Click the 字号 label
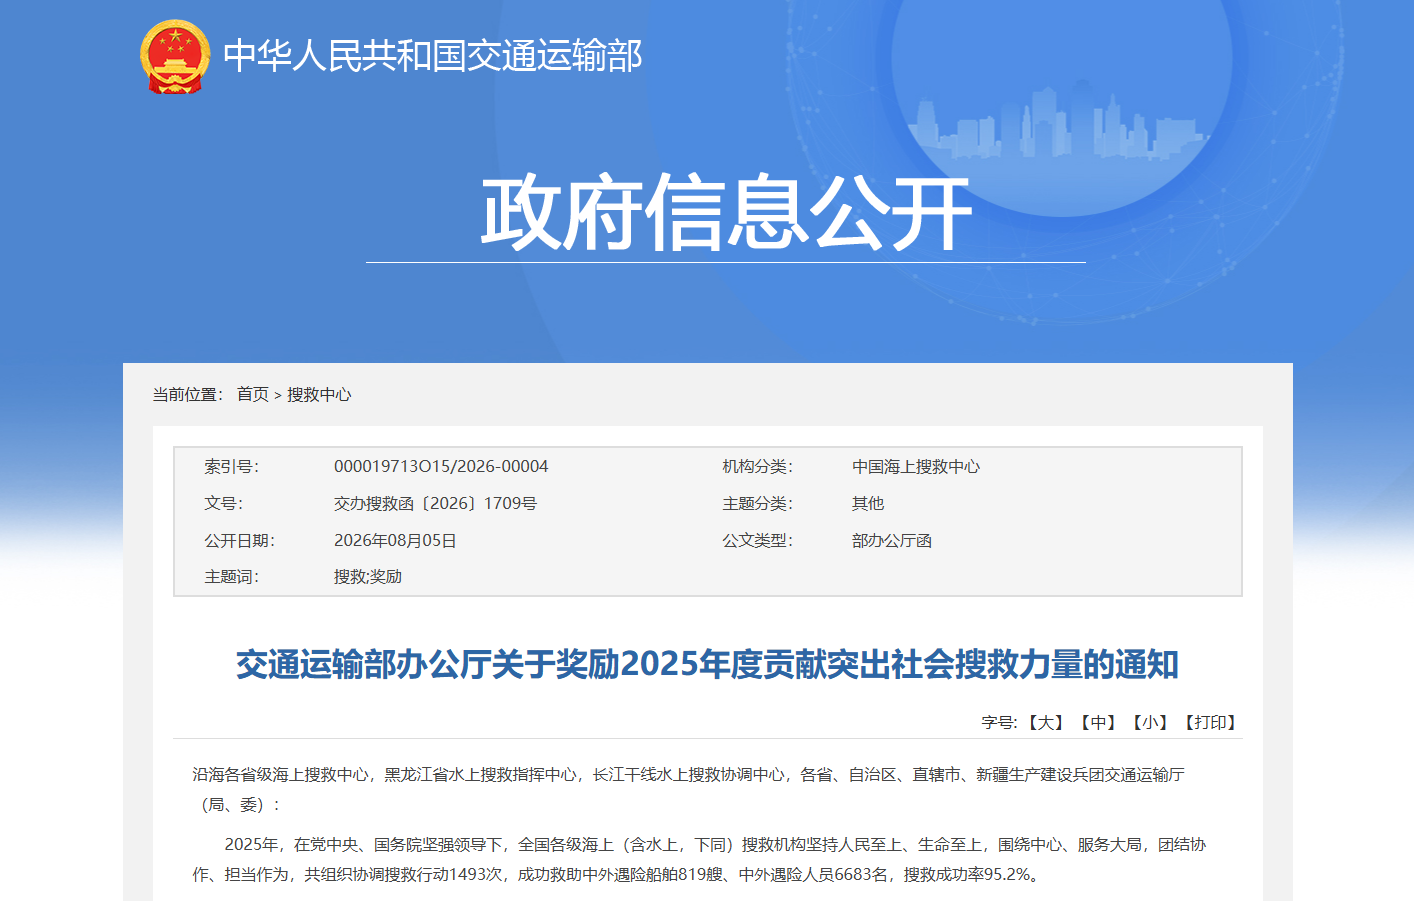 point(999,723)
